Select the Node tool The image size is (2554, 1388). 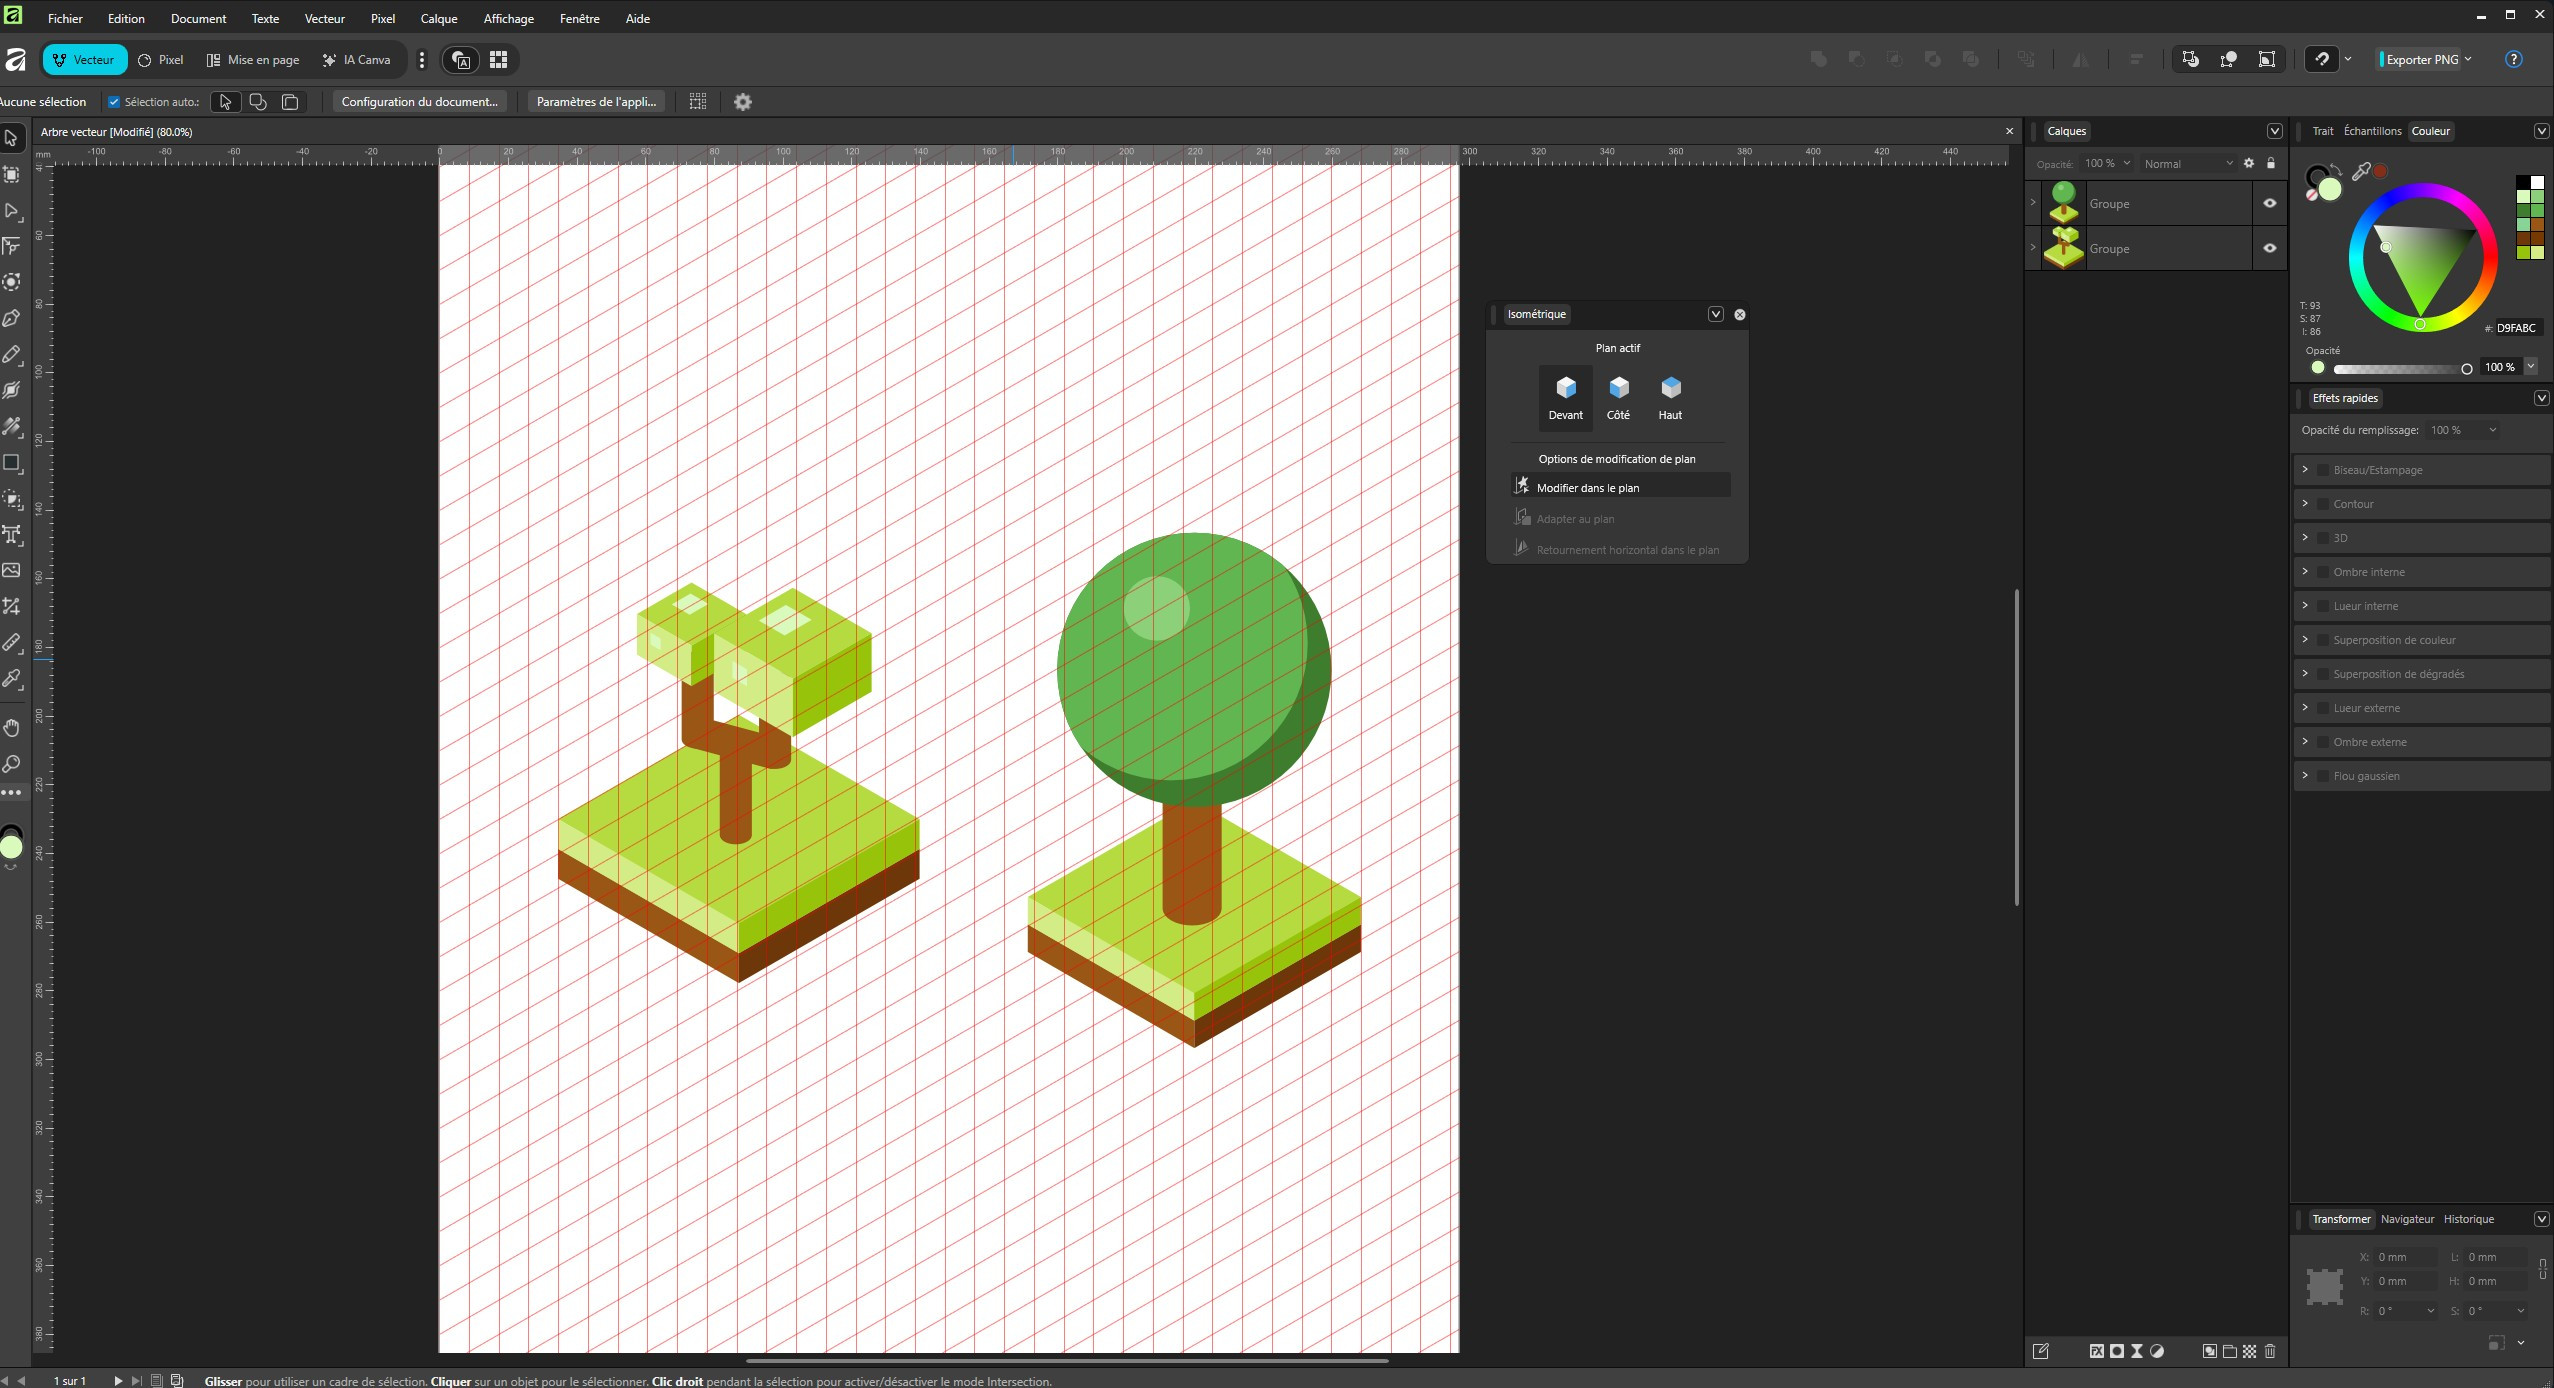click(x=12, y=211)
